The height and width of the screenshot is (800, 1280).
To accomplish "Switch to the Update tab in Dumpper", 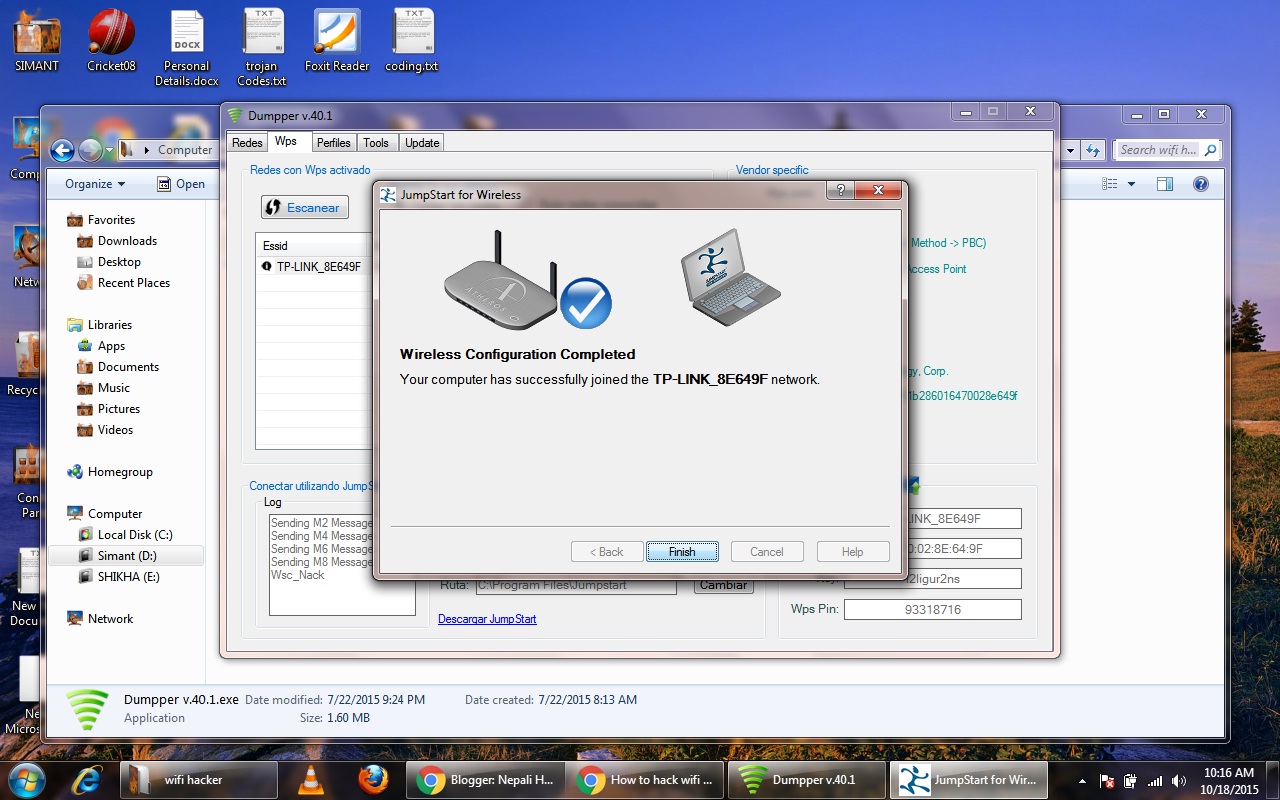I will click(422, 143).
